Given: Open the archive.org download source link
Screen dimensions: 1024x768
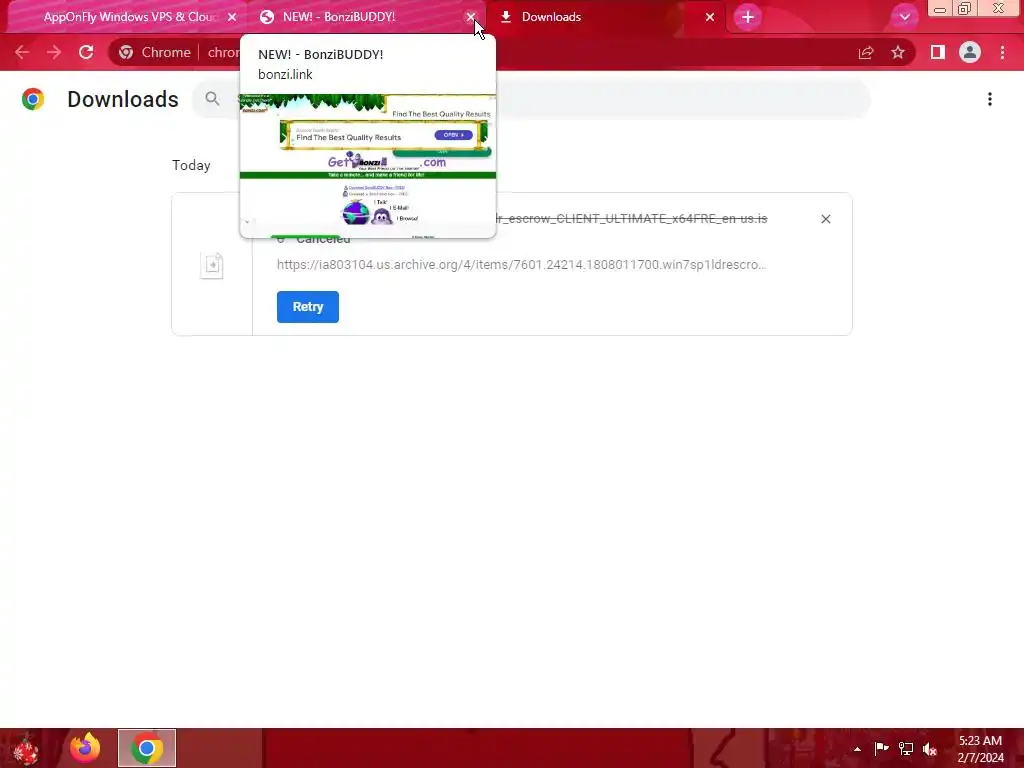Looking at the screenshot, I should tap(521, 264).
